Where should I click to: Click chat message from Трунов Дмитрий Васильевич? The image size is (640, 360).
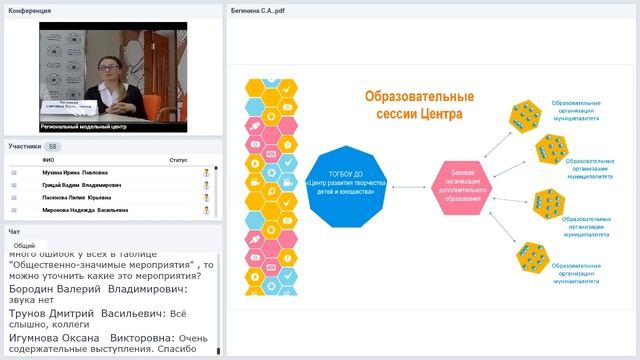point(98,319)
